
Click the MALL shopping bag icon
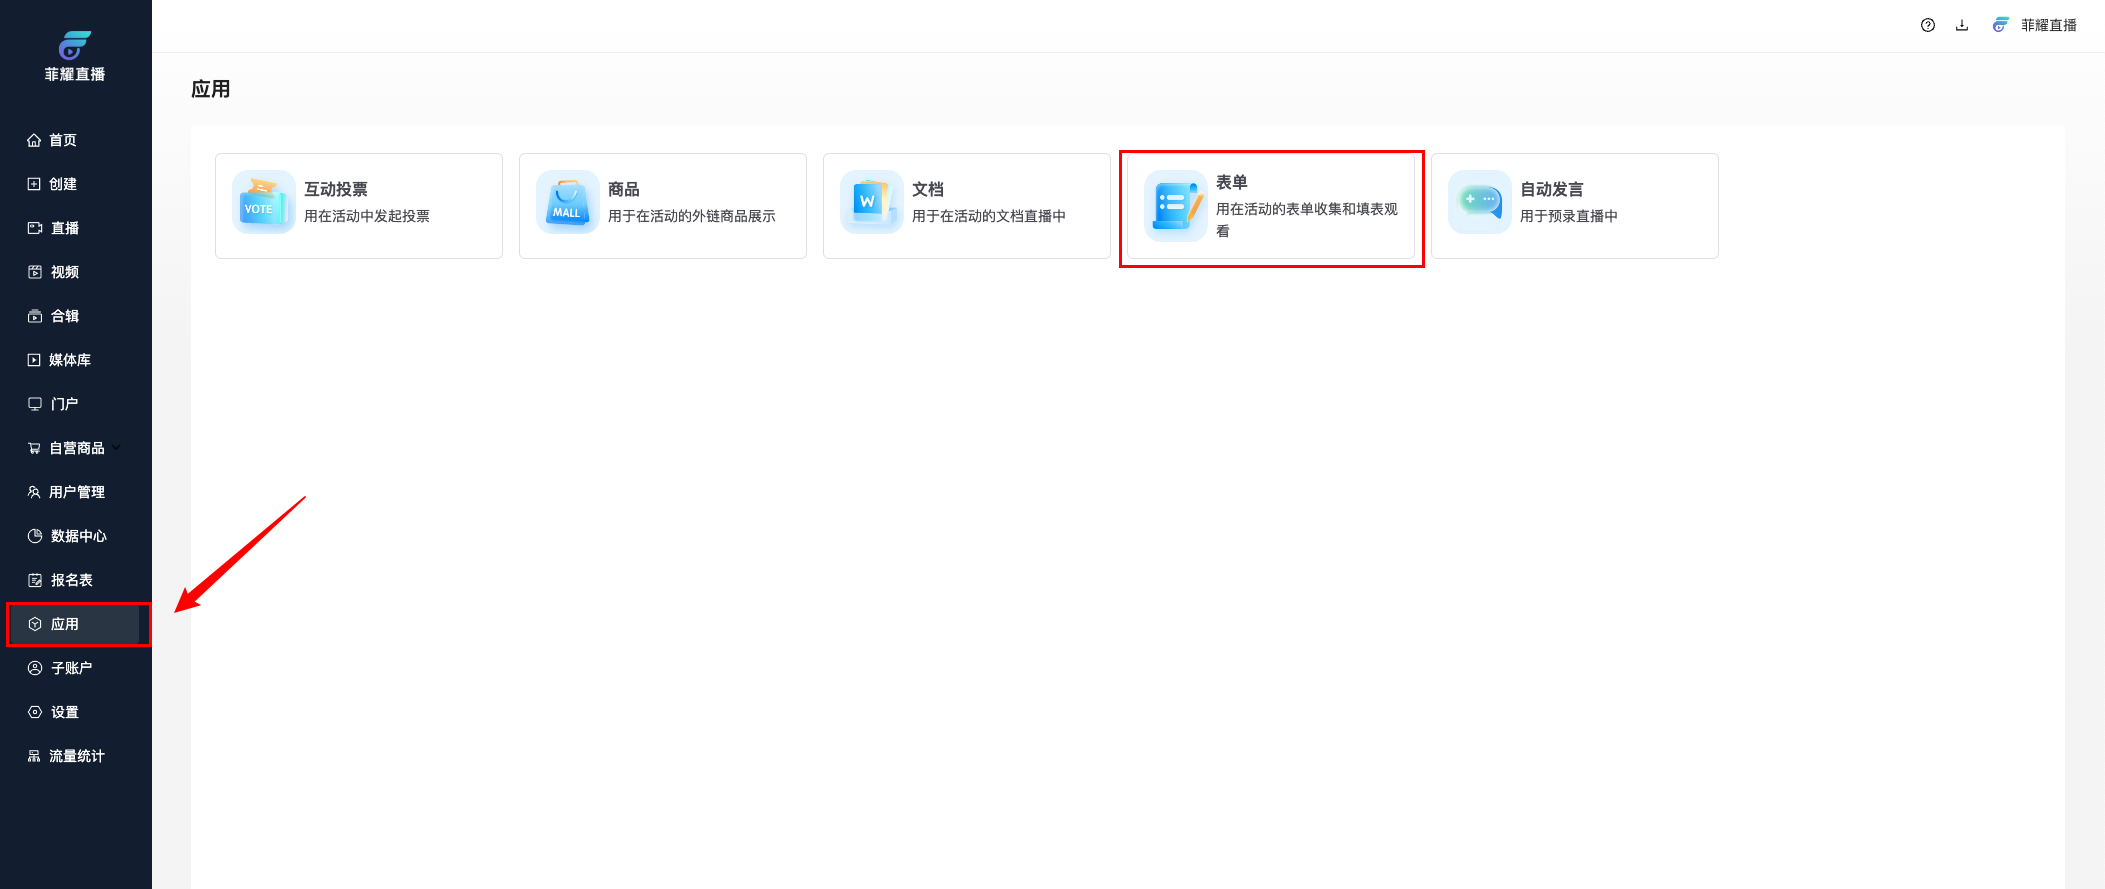(567, 202)
